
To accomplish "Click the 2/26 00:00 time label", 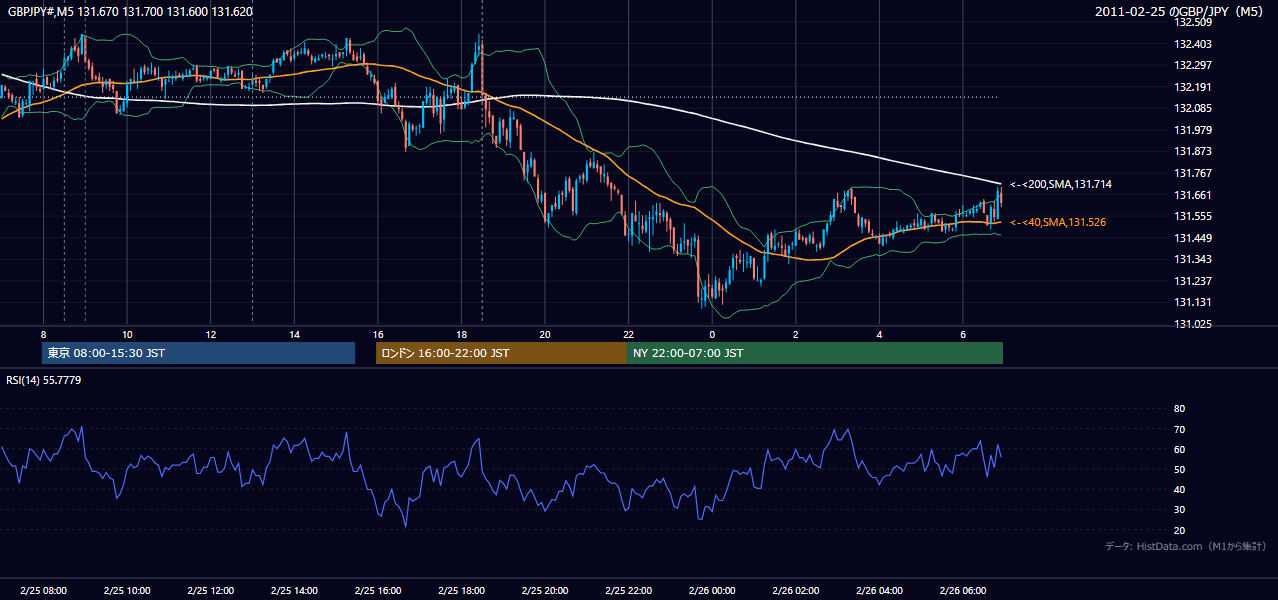I will [711, 591].
